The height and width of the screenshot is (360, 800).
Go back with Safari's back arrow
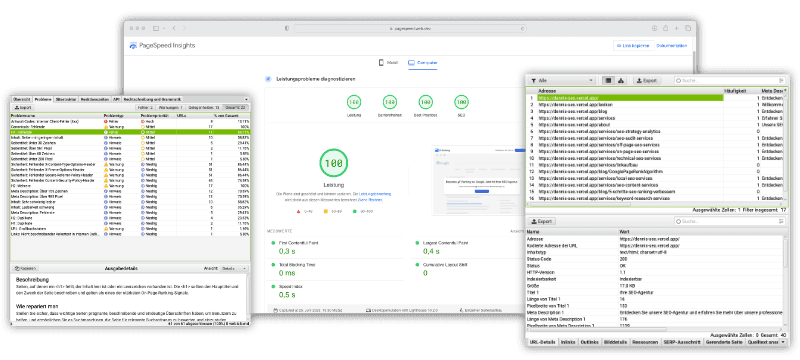[173, 29]
